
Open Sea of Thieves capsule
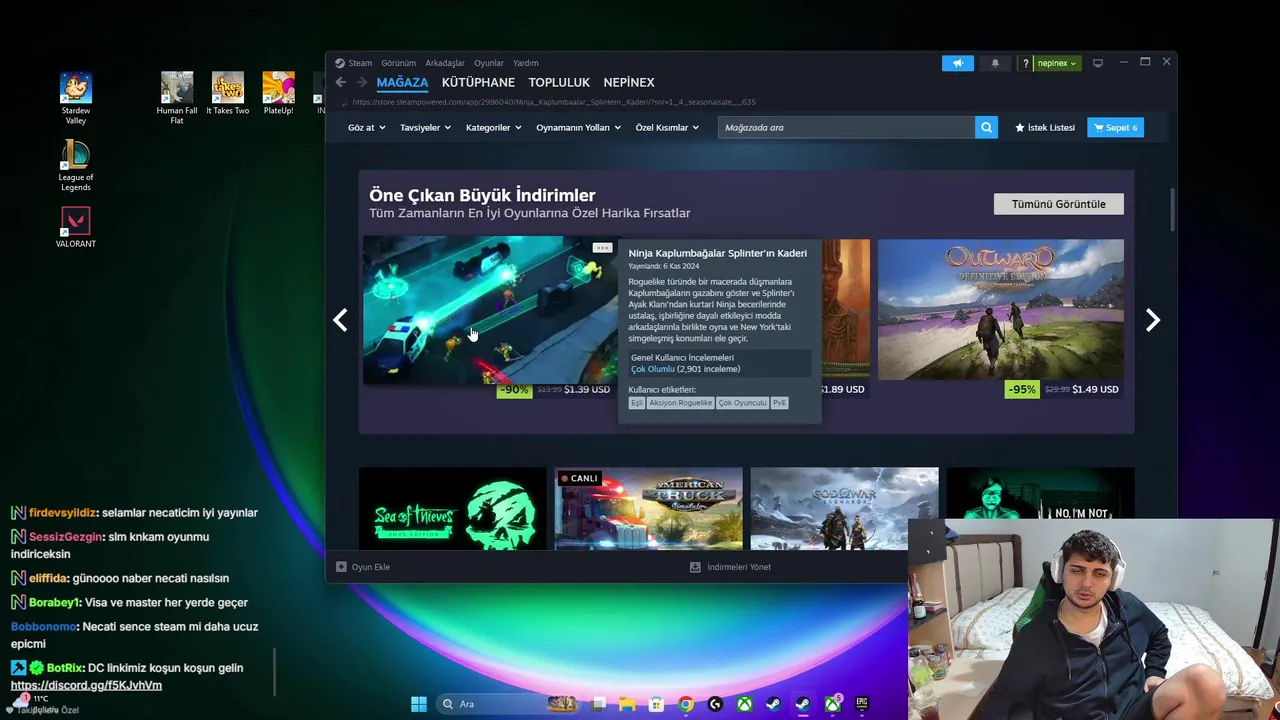(452, 508)
